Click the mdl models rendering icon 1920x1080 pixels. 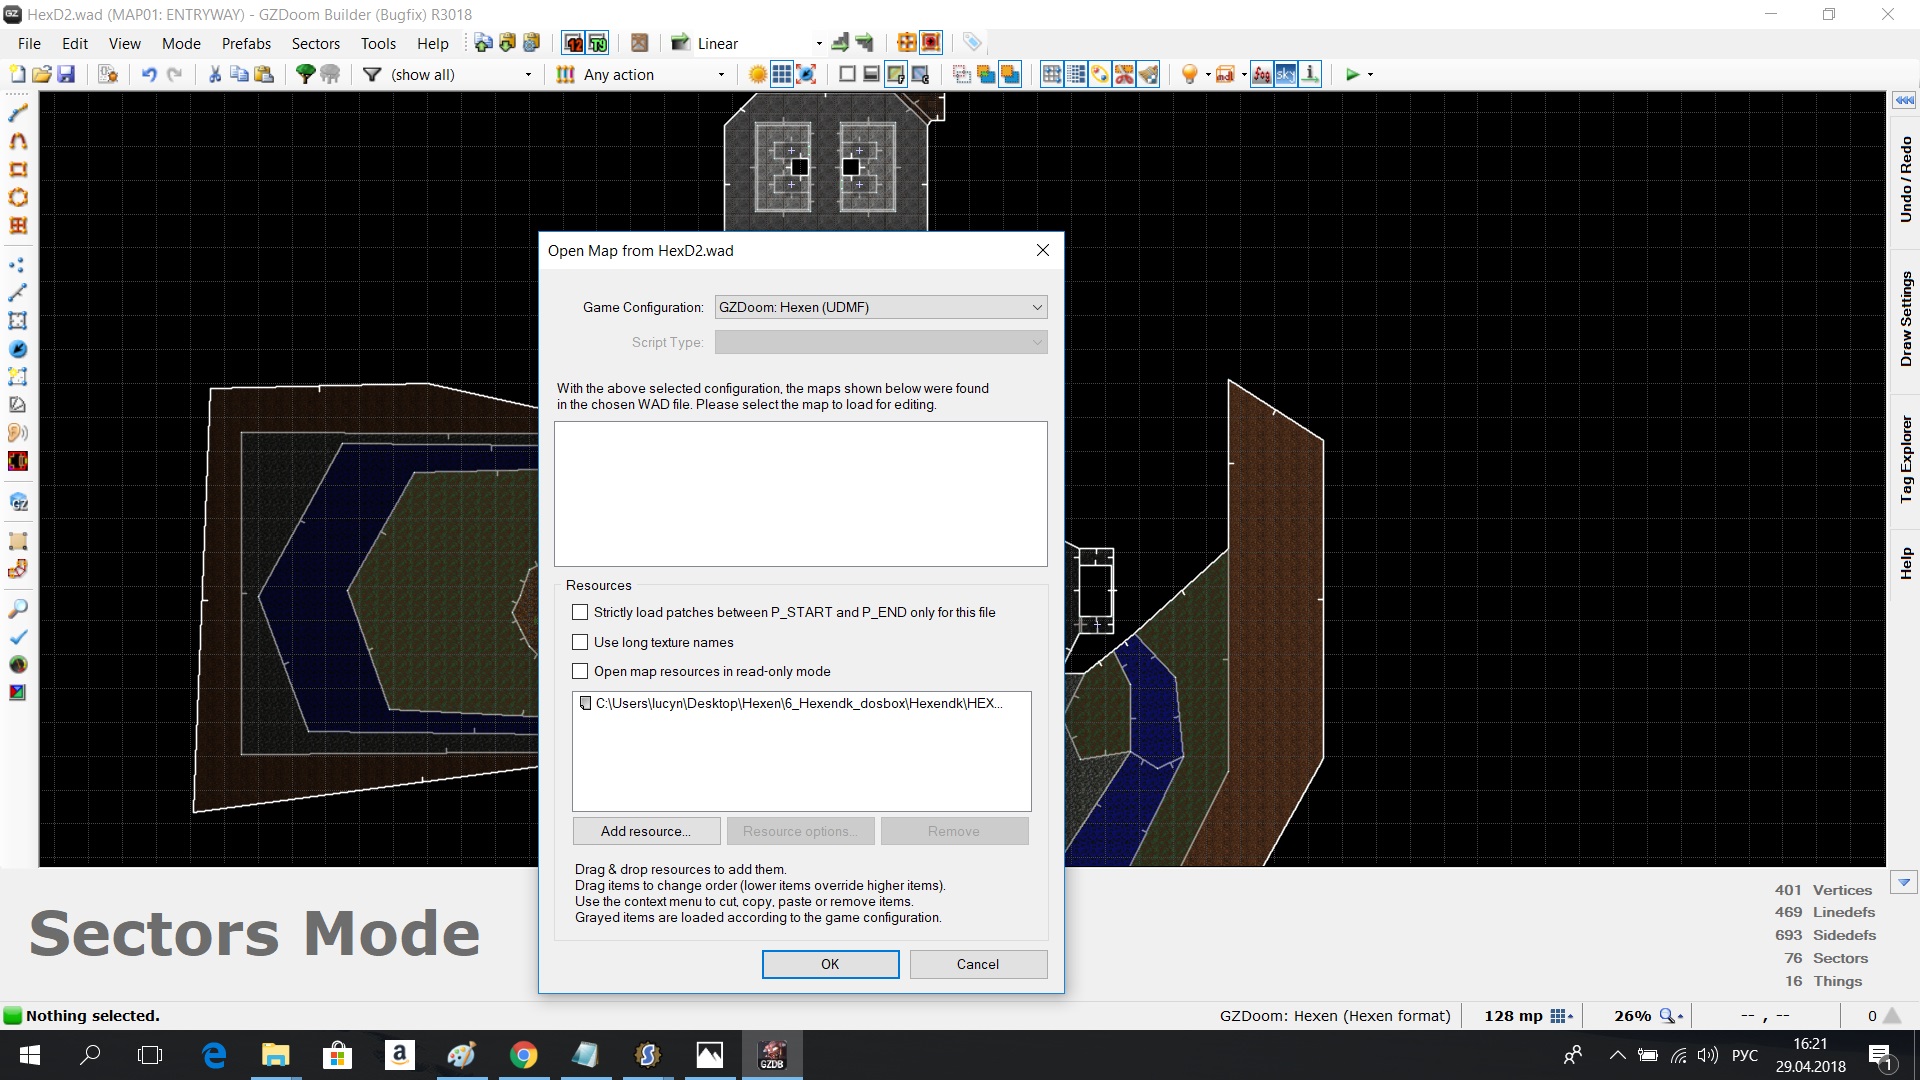click(1225, 74)
